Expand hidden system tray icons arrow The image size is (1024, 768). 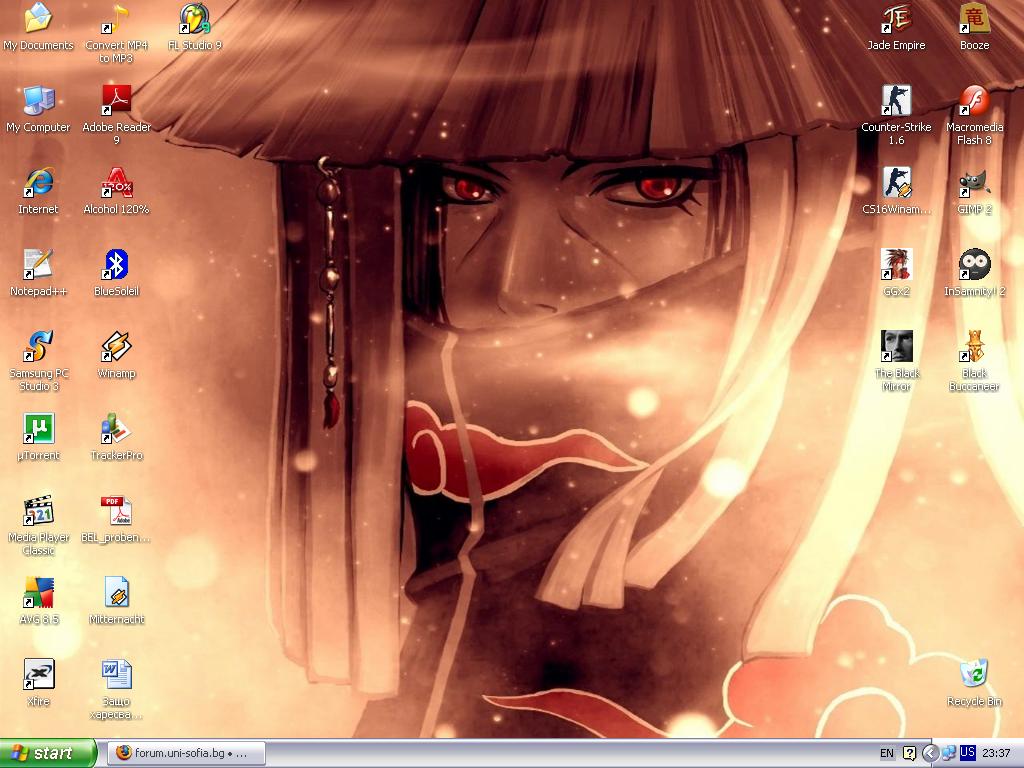(x=930, y=753)
